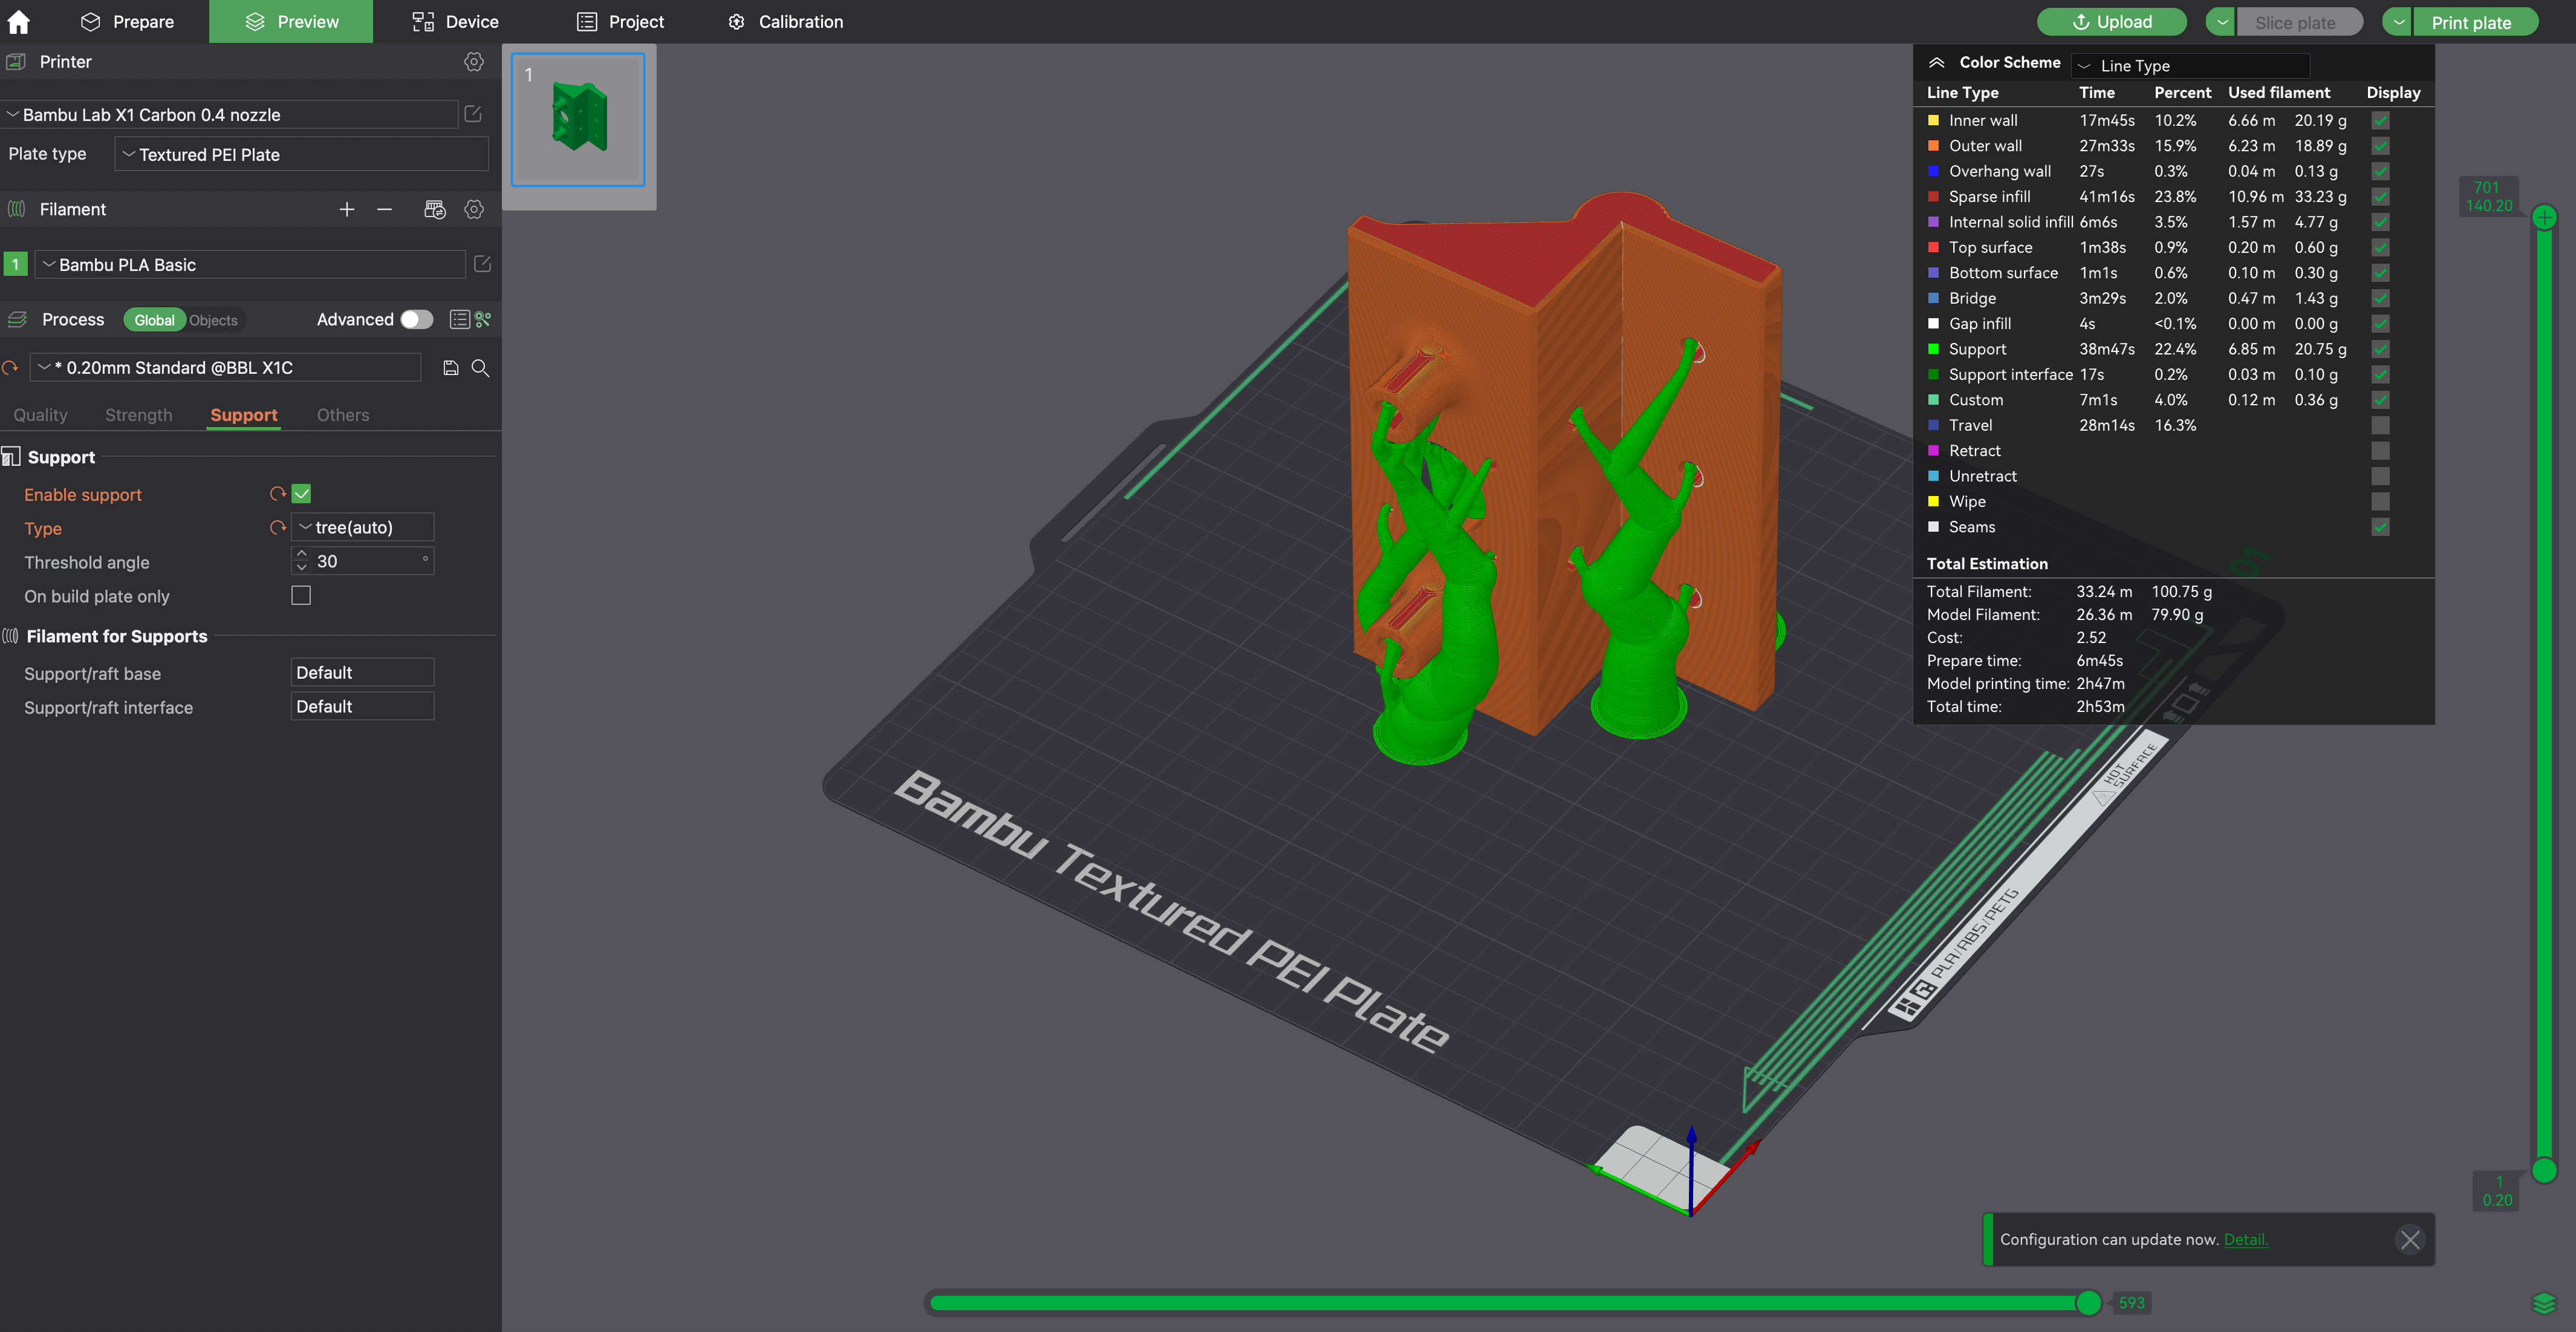
Task: Select the Global process scope
Action: coord(154,319)
